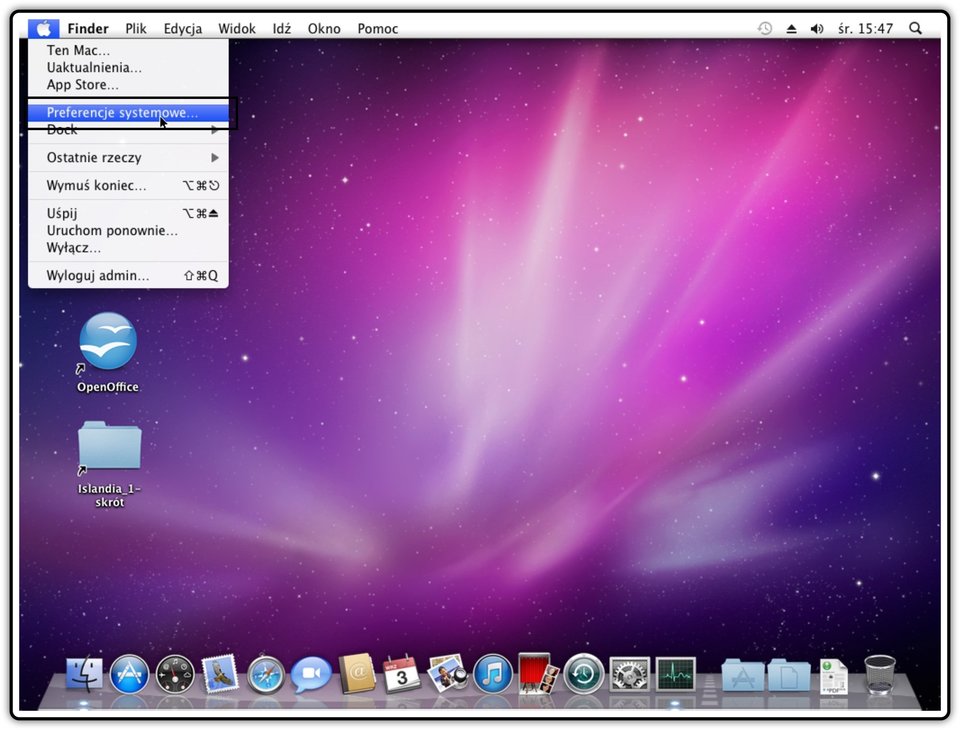Open Photo Booth from the Dock
Screen dimensions: 960x730
click(x=538, y=674)
